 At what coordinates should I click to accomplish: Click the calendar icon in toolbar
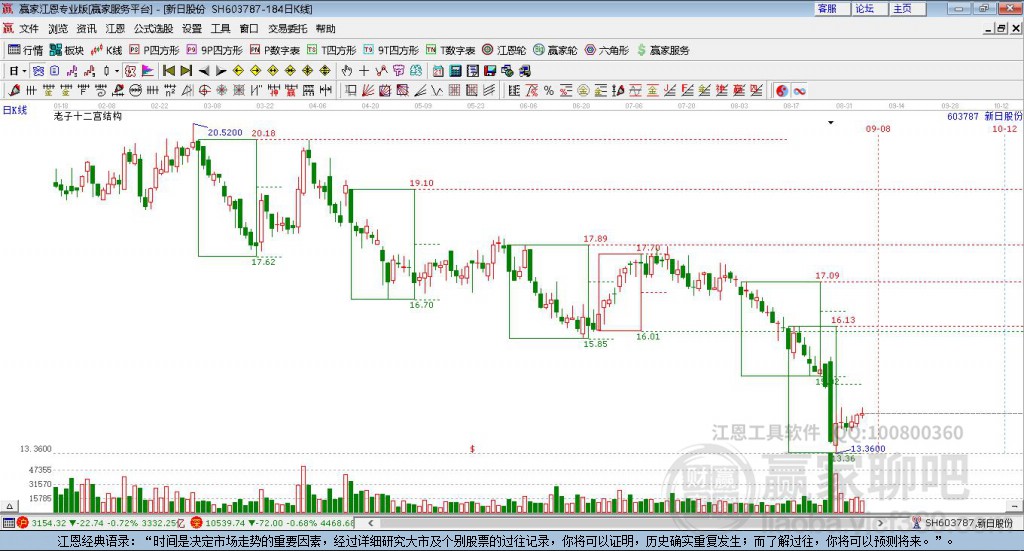pos(438,71)
